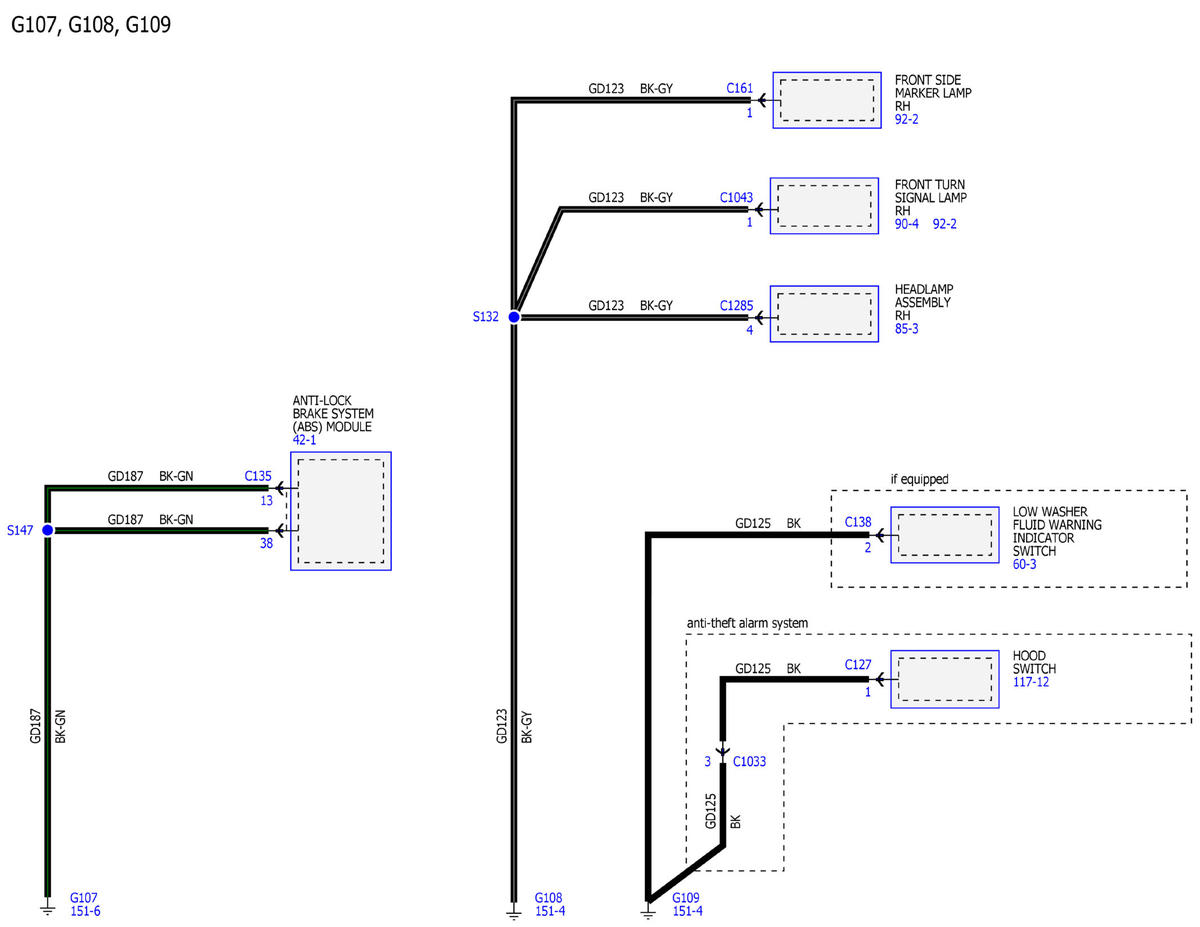
Task: Open the G108 ground reference
Action: click(550, 898)
